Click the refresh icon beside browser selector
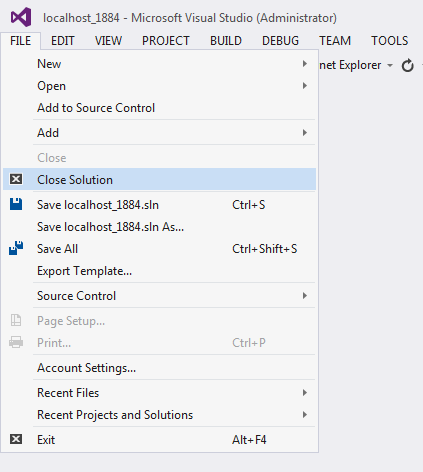 coord(407,65)
